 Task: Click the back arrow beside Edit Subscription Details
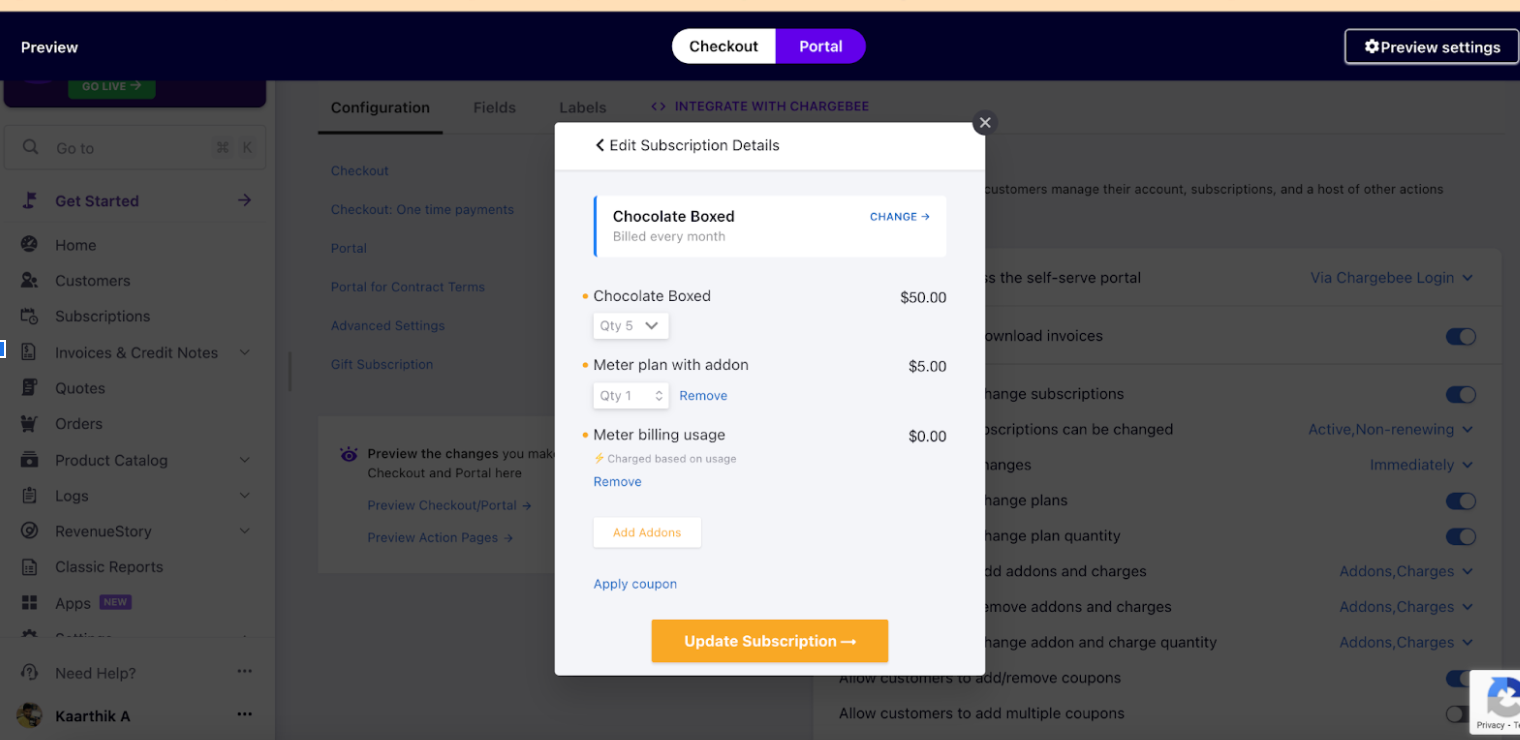point(600,145)
